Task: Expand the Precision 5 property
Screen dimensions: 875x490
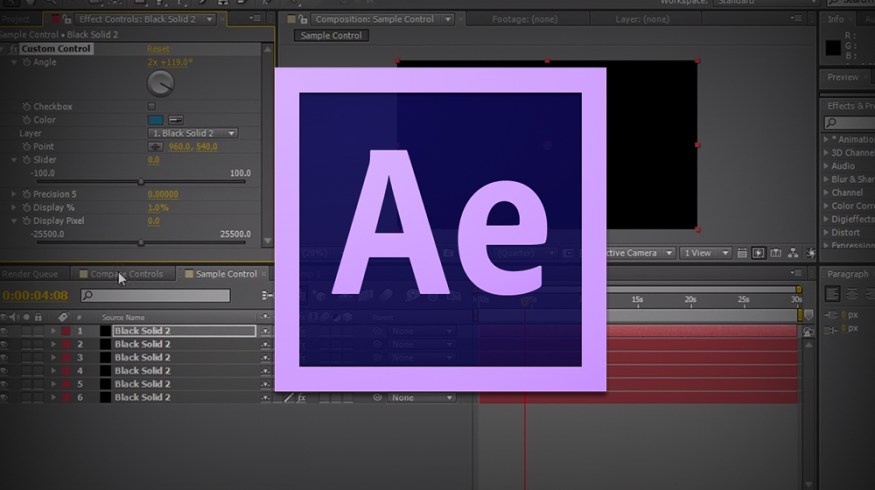Action: 14,194
